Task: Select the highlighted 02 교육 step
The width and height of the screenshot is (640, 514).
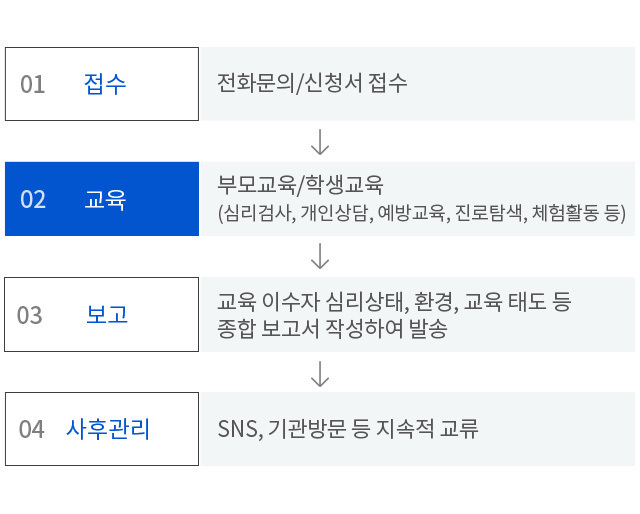Action: pos(102,199)
